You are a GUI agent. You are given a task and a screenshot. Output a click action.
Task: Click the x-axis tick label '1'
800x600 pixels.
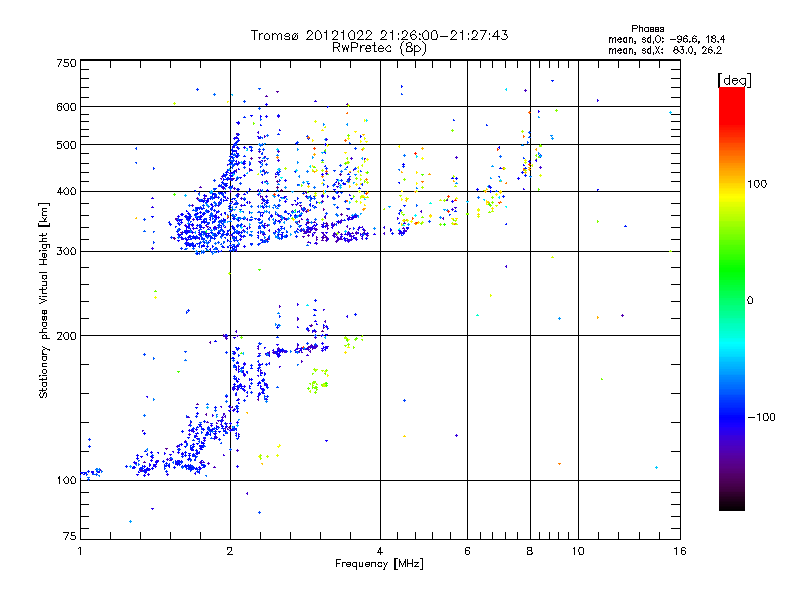tap(80, 551)
